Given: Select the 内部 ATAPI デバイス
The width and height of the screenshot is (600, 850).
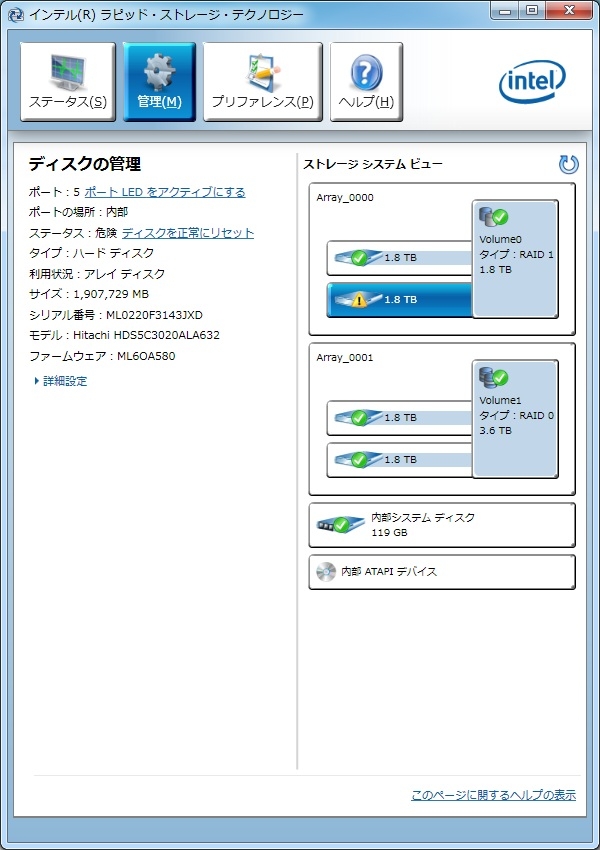Looking at the screenshot, I should click(442, 571).
